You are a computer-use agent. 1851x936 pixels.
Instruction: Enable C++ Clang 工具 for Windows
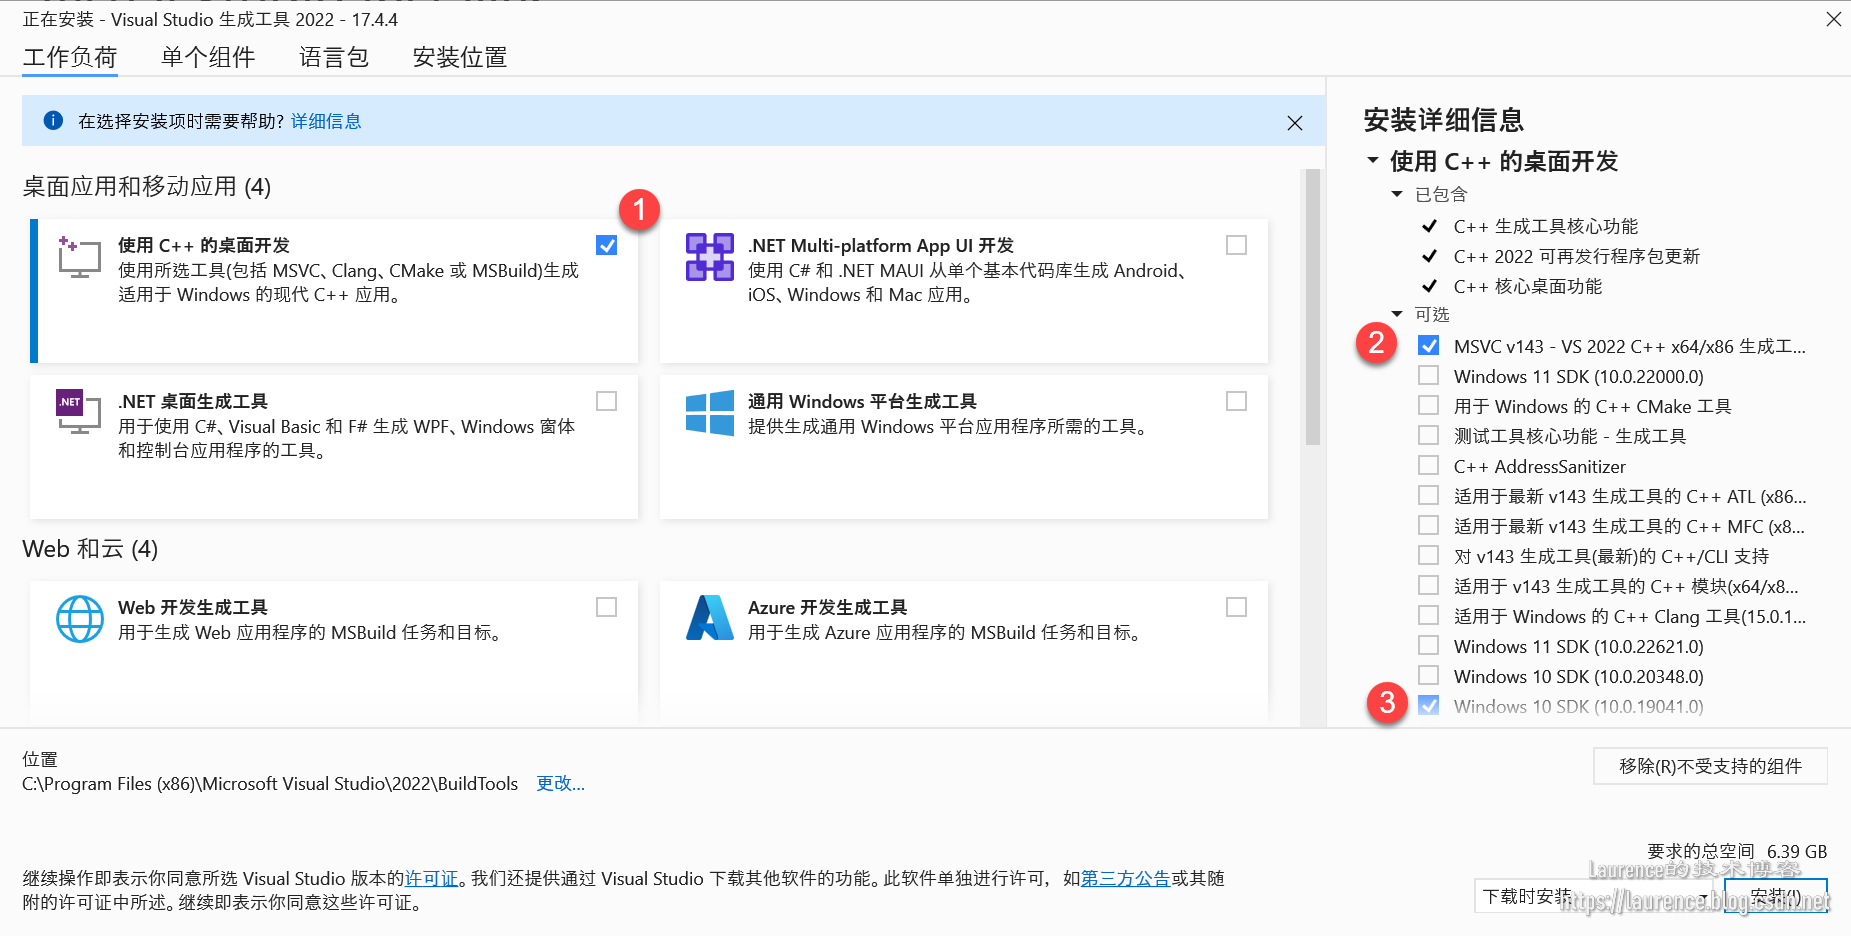click(1429, 615)
